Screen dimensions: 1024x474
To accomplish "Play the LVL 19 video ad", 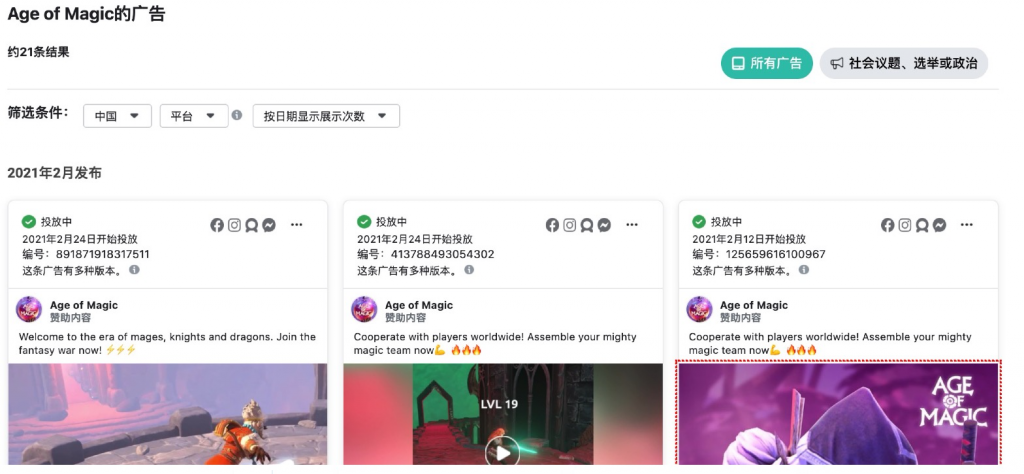I will coord(502,452).
